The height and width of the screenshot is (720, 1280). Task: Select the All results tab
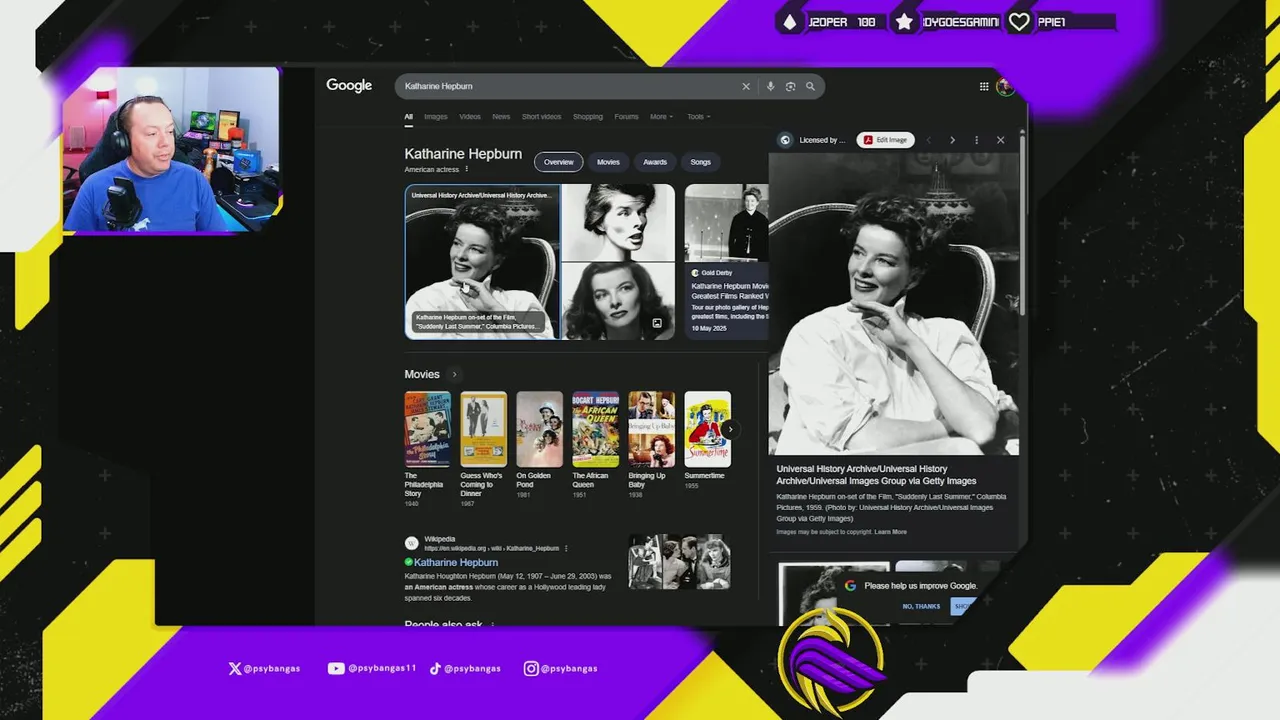point(408,117)
